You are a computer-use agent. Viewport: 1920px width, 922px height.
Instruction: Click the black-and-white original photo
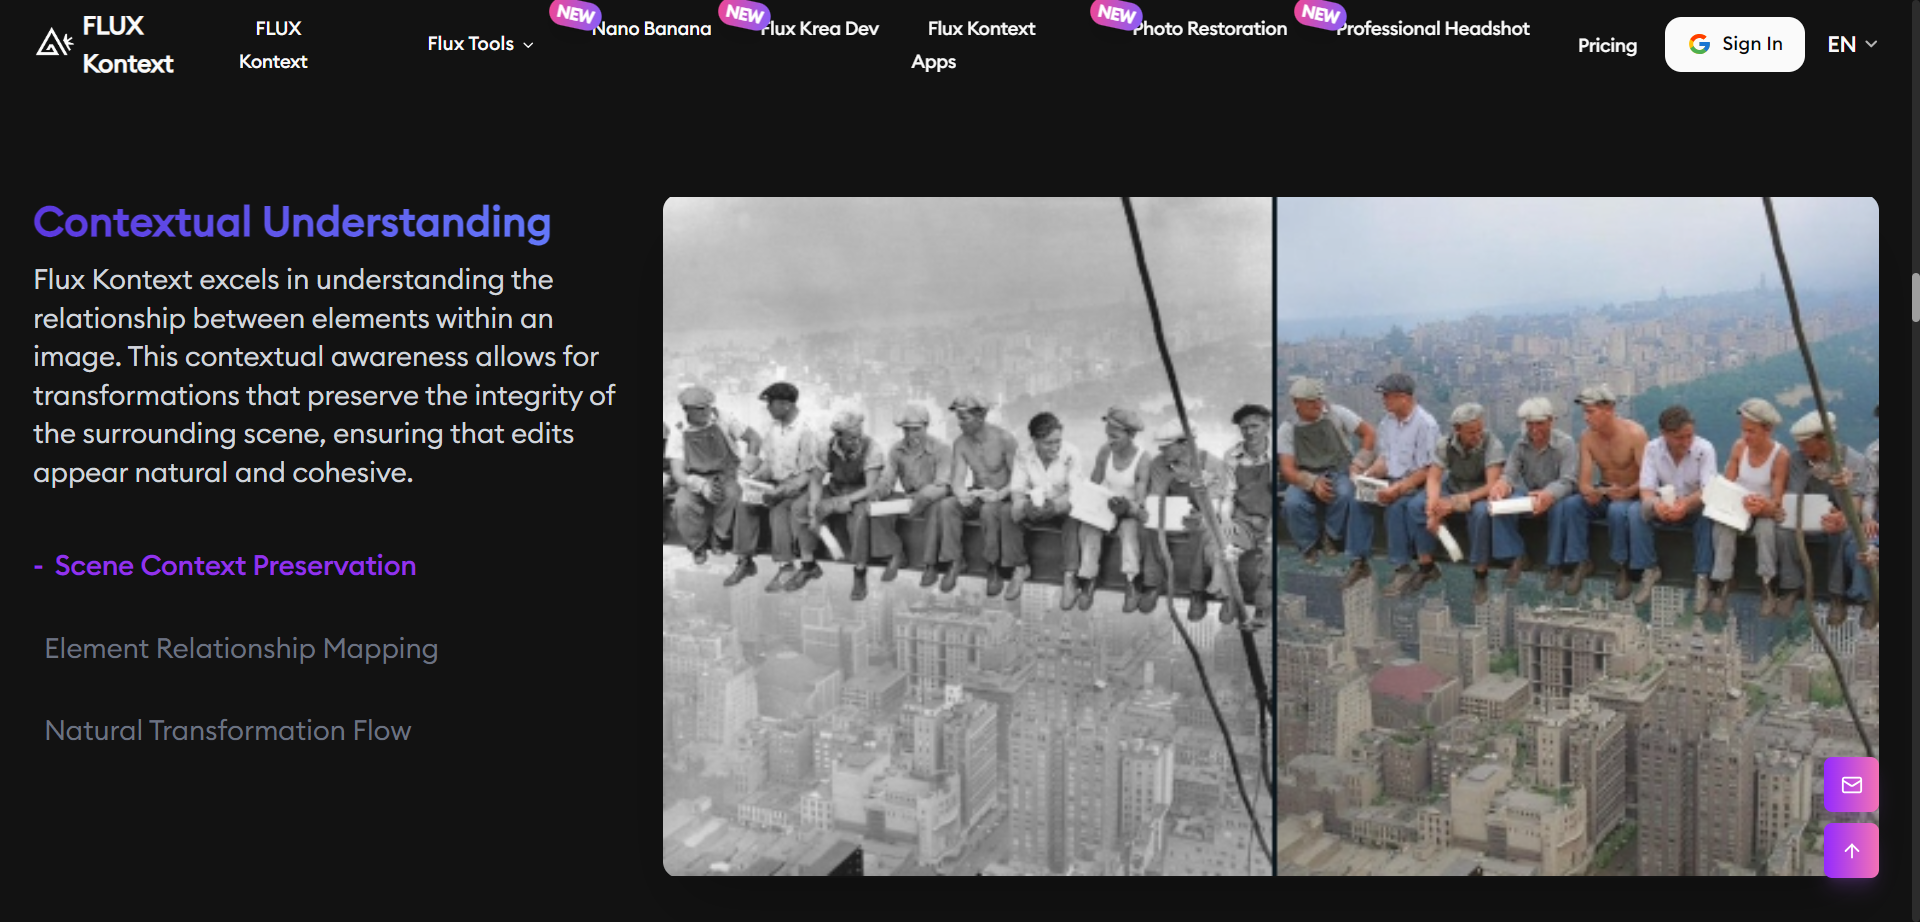tap(967, 536)
